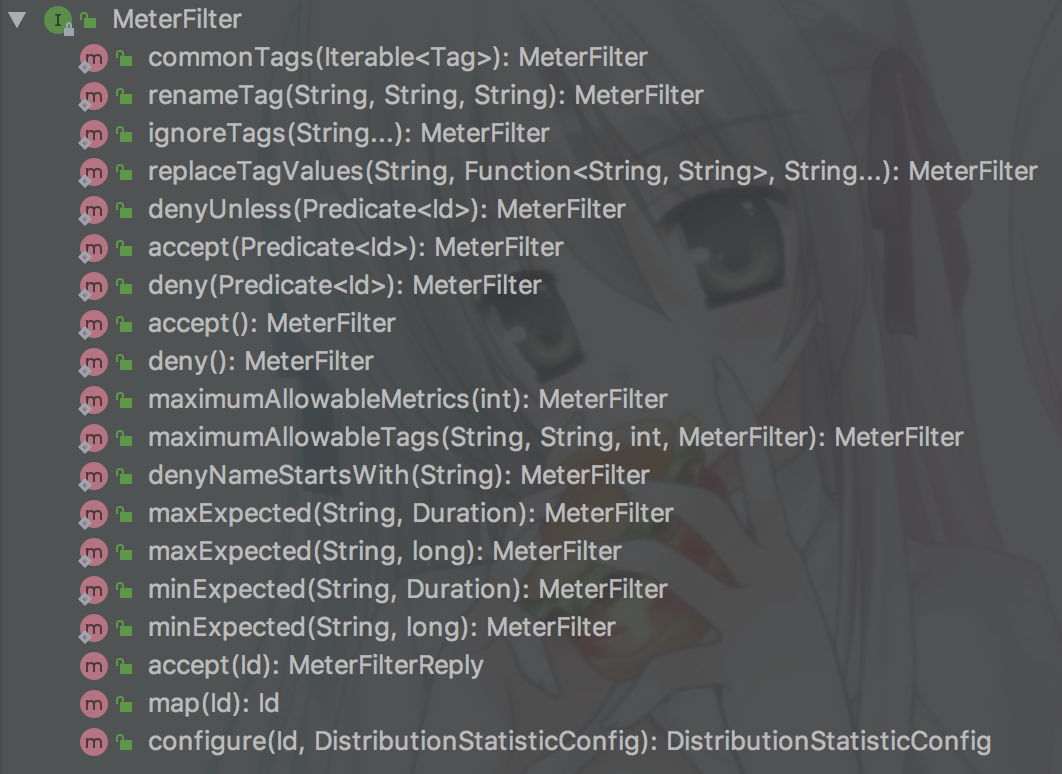
Task: Select the MeterFilter interface root item
Action: coord(177,20)
